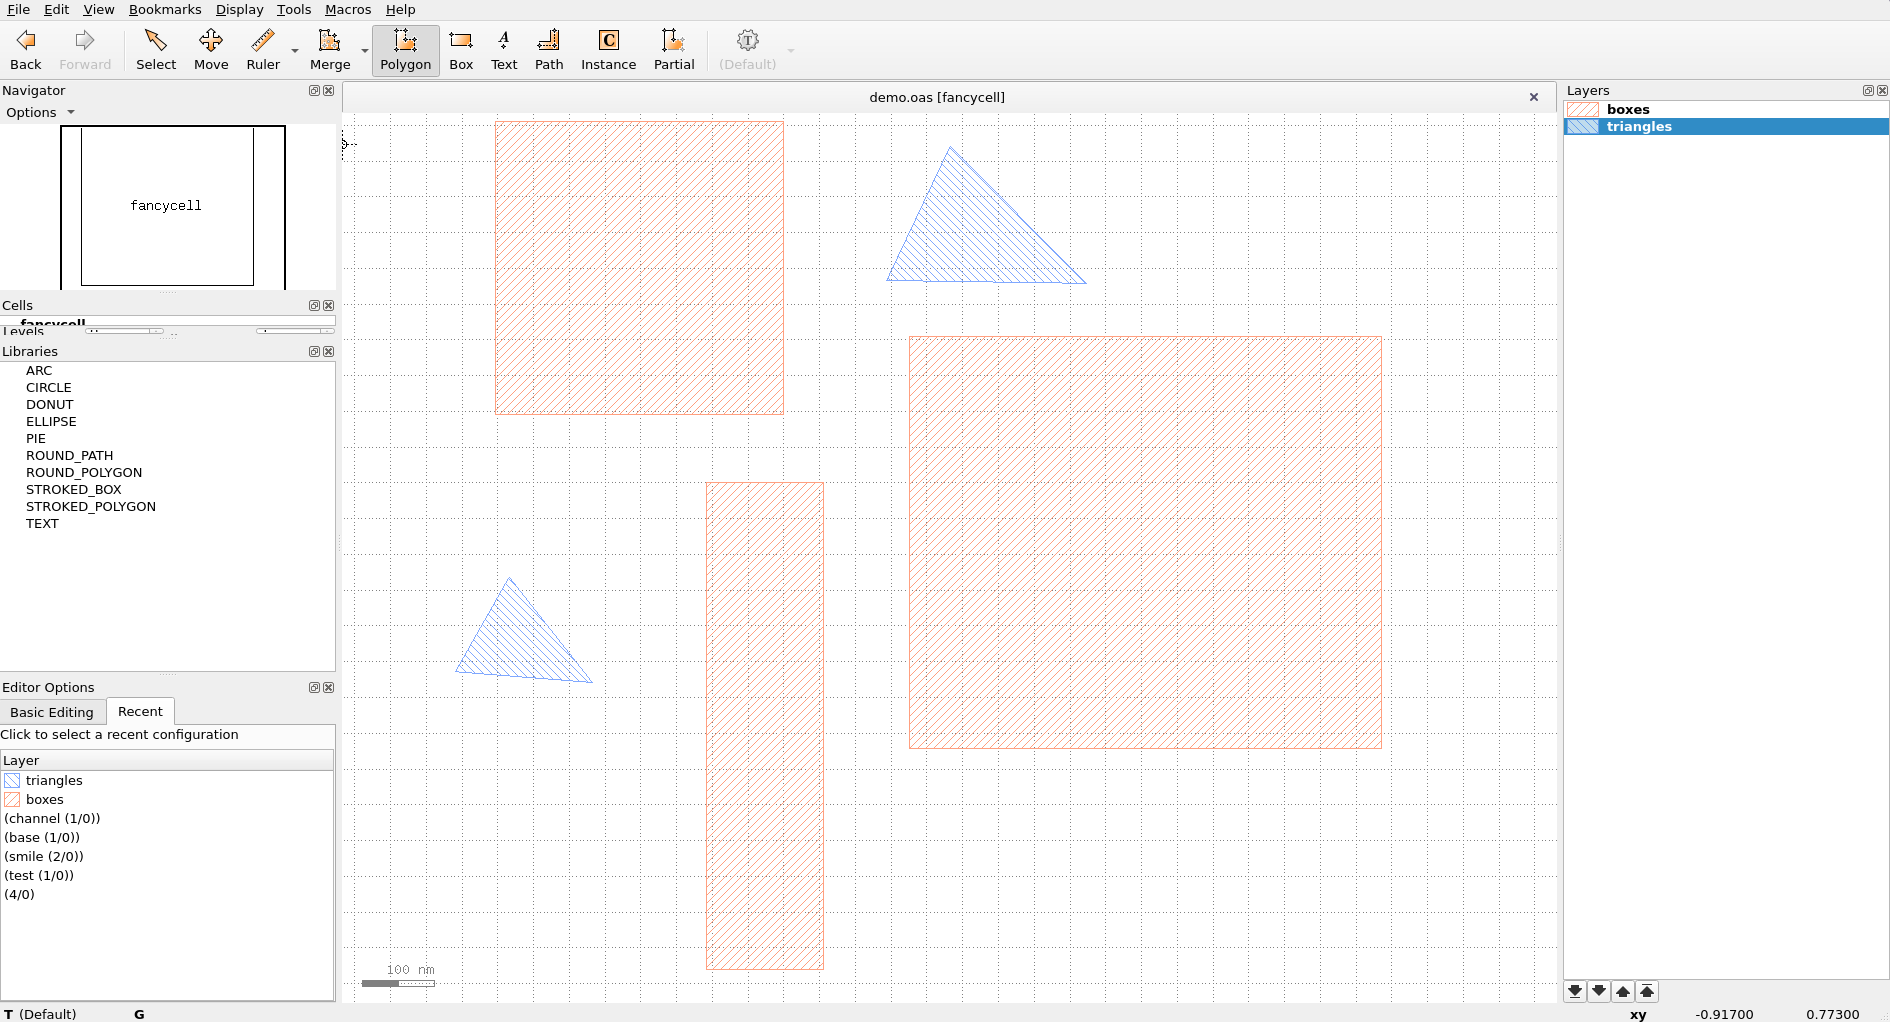Image resolution: width=1890 pixels, height=1022 pixels.
Task: Open the Options dropdown in Navigator
Action: [x=40, y=112]
